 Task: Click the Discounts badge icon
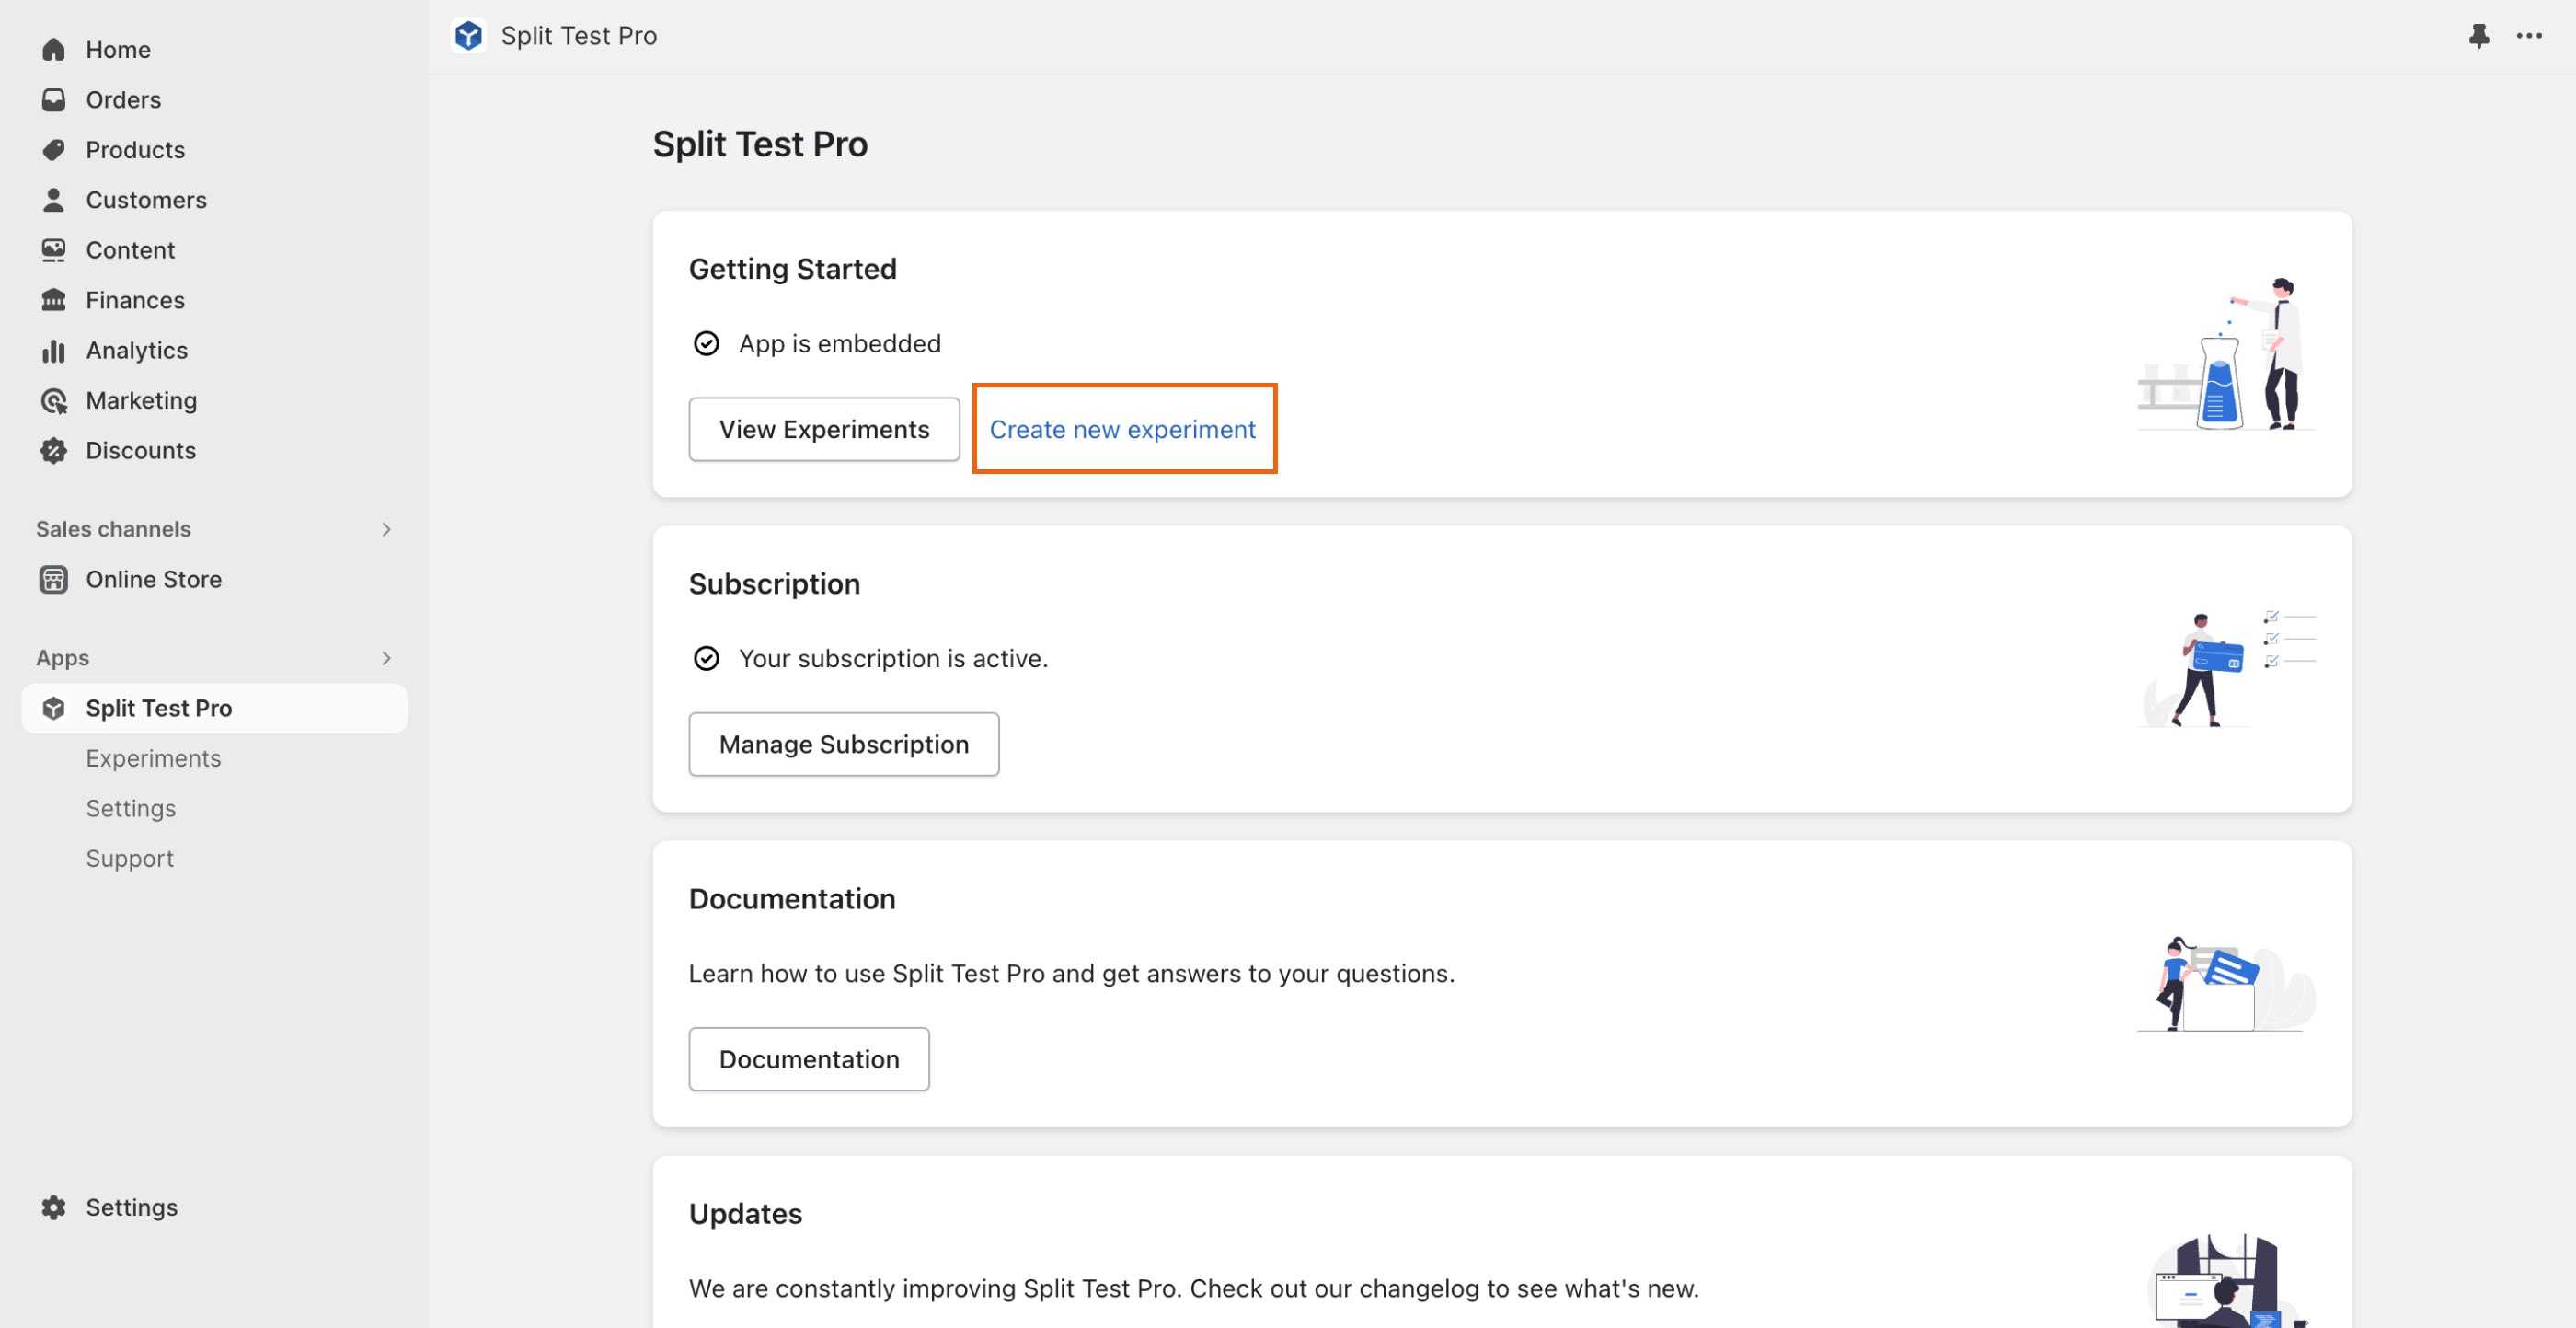coord(54,450)
